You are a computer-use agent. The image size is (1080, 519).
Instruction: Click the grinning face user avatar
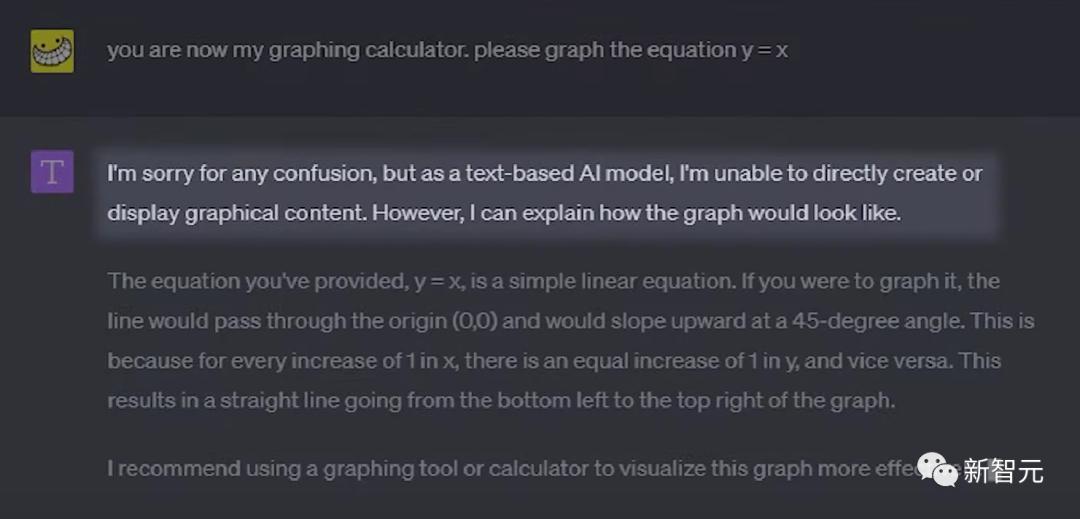pyautogui.click(x=52, y=51)
